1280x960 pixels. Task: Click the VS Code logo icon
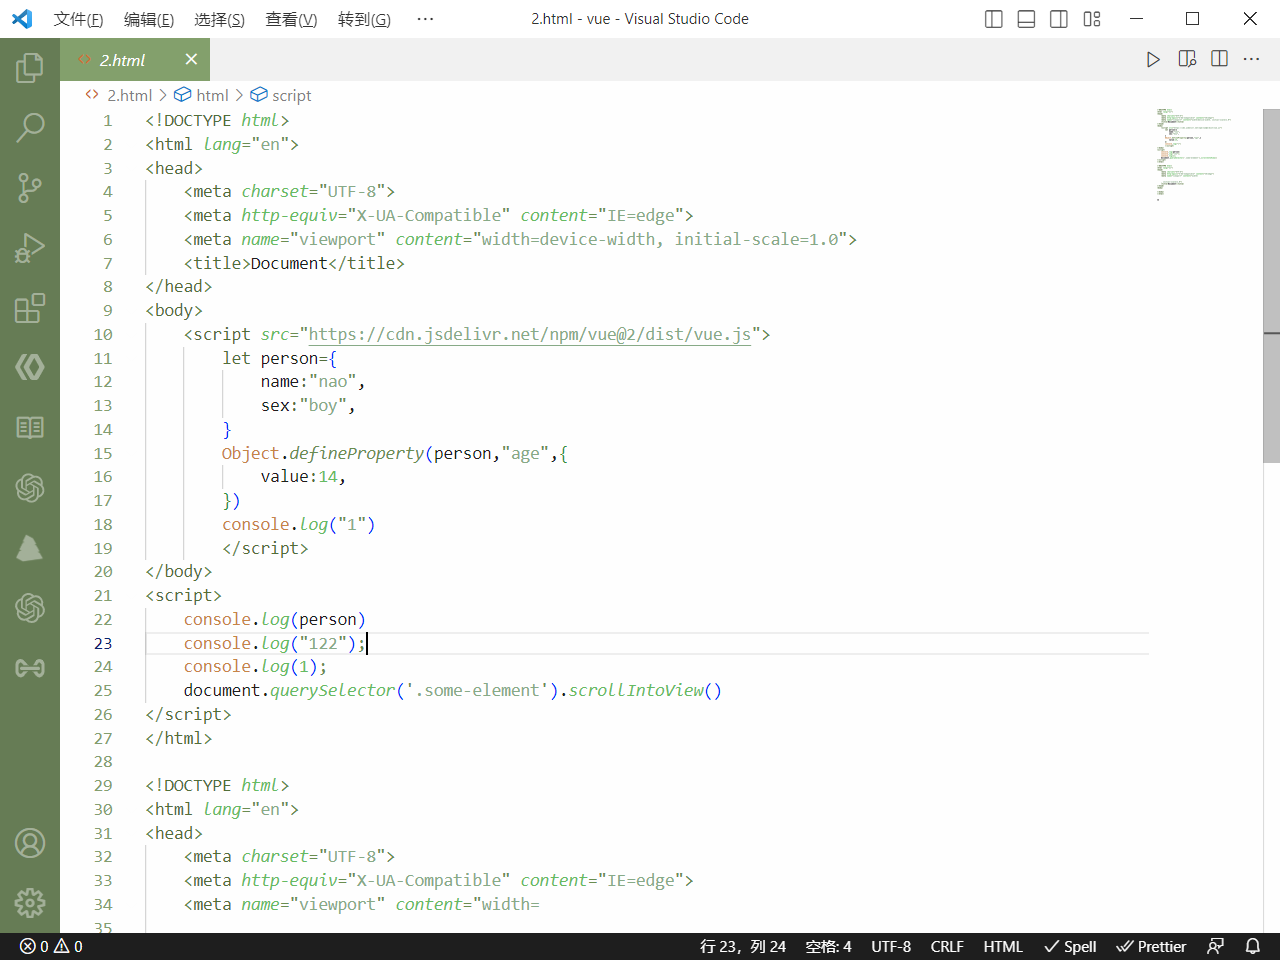22,18
